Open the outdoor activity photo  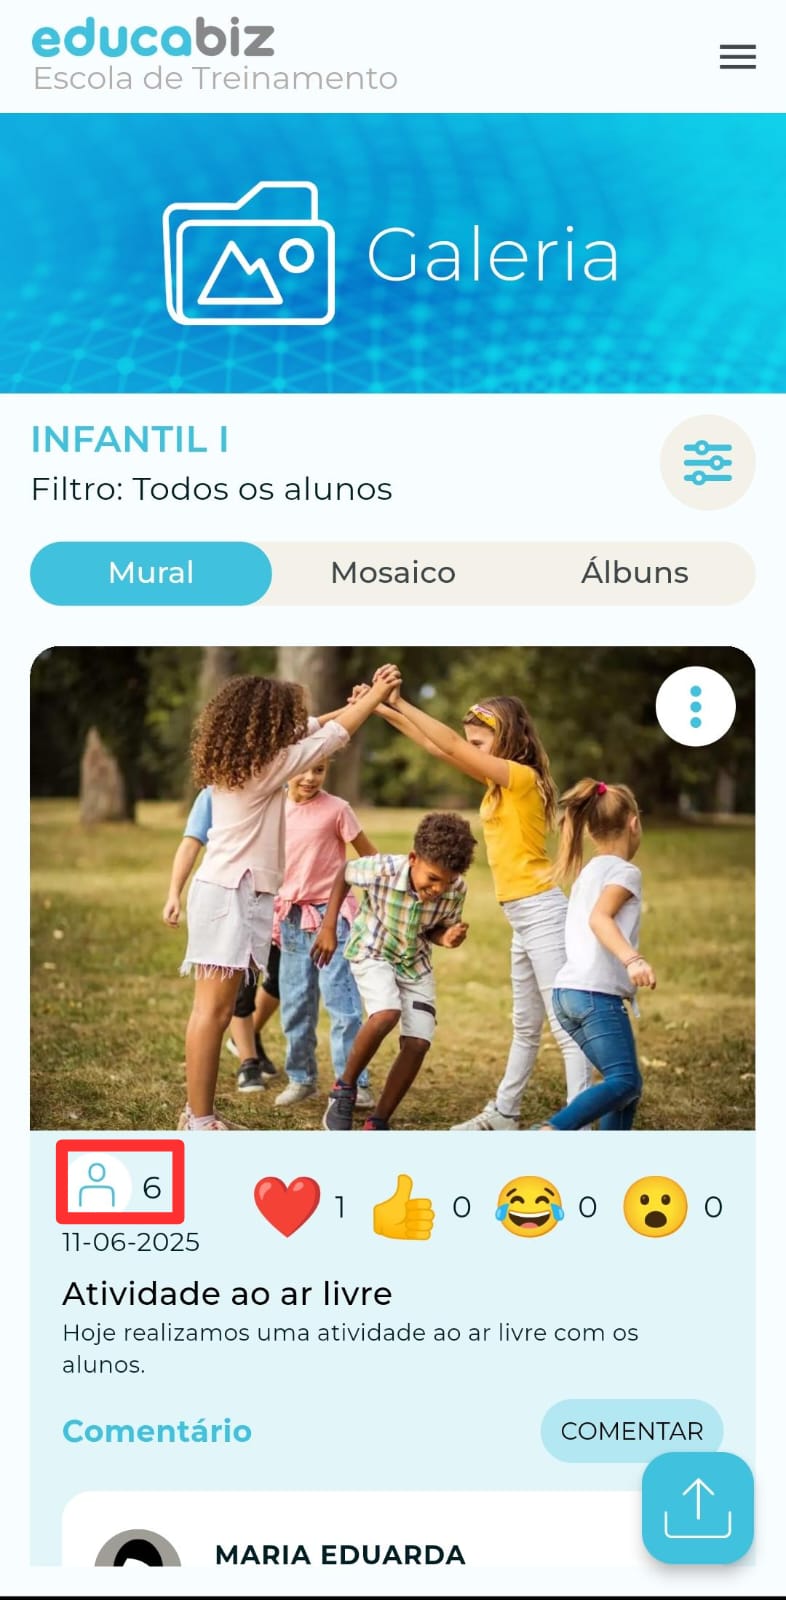click(x=392, y=888)
